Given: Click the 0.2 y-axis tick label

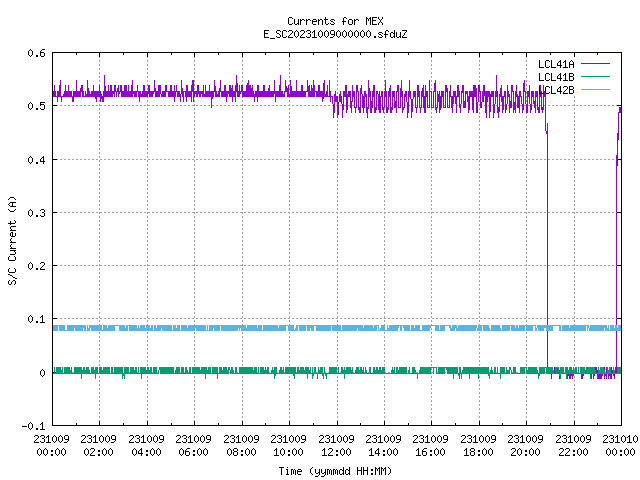Looking at the screenshot, I should pos(36,266).
